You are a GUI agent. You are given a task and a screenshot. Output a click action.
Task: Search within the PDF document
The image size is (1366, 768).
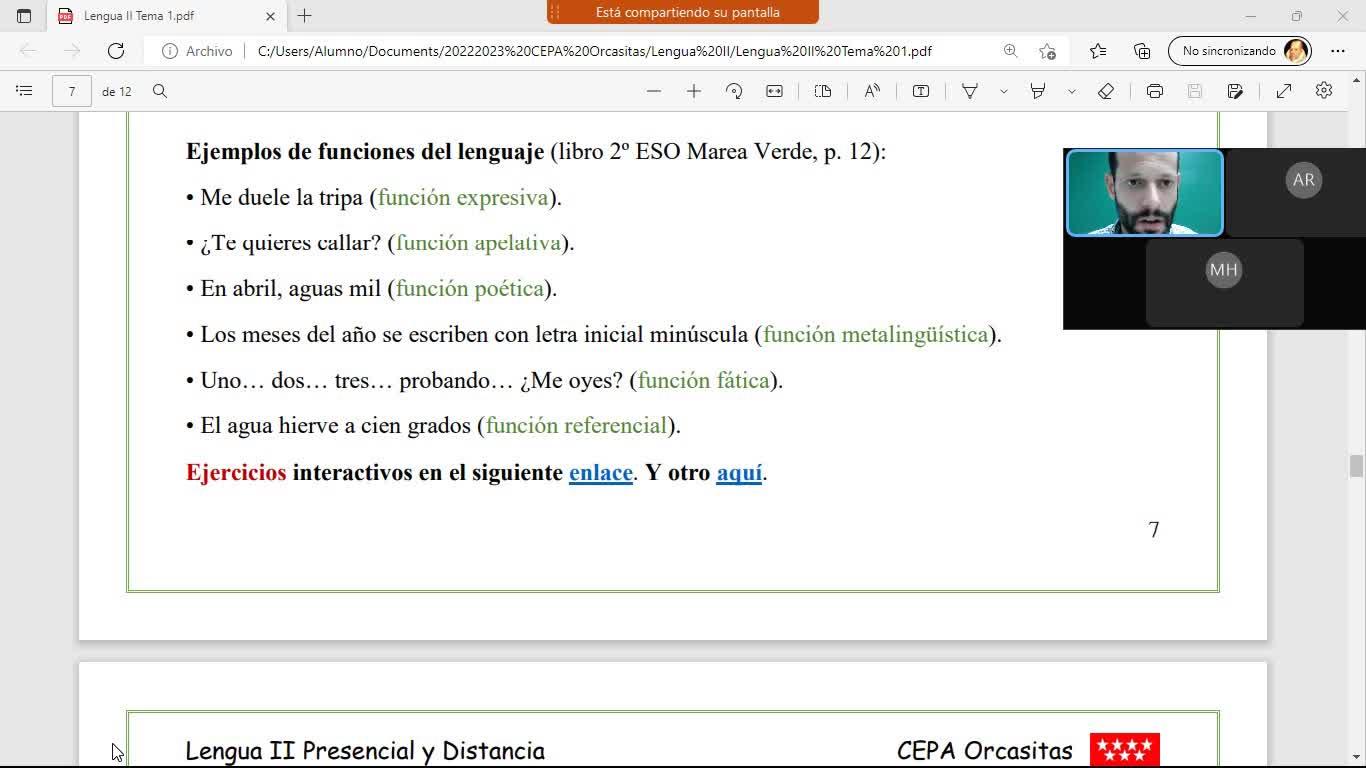click(x=160, y=91)
